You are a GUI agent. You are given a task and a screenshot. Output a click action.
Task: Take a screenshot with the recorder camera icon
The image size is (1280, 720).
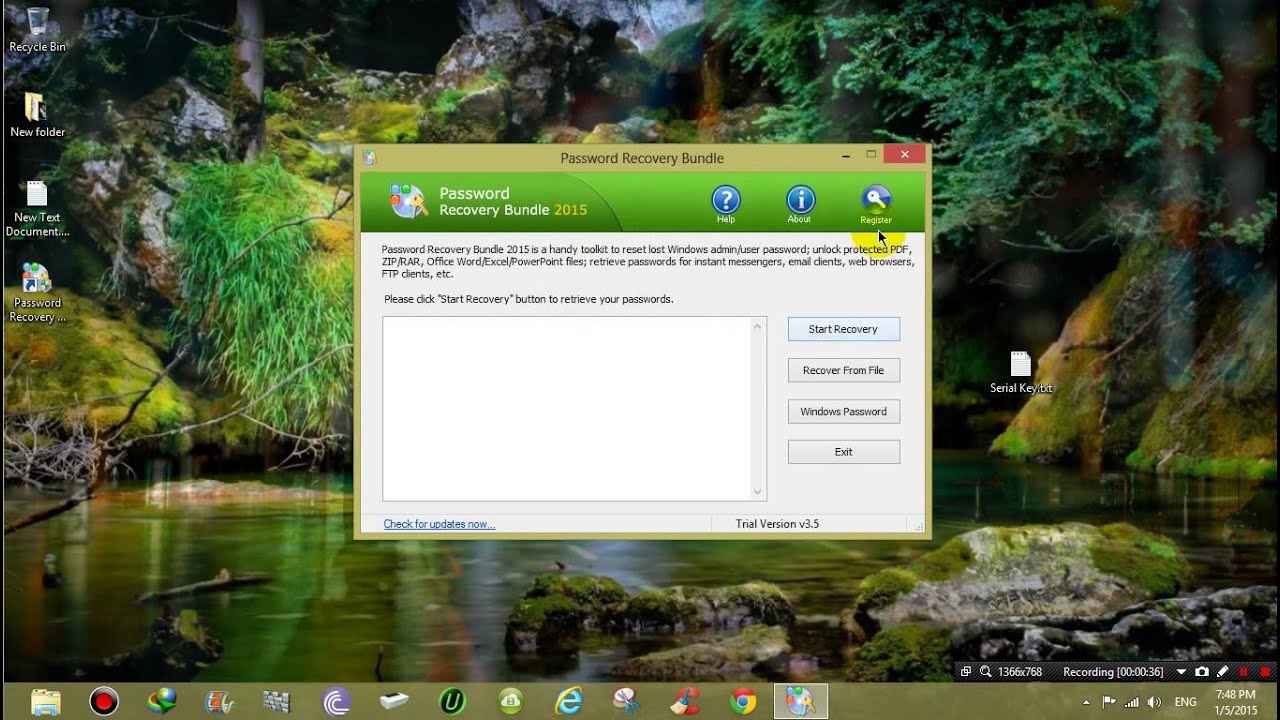click(x=1202, y=672)
